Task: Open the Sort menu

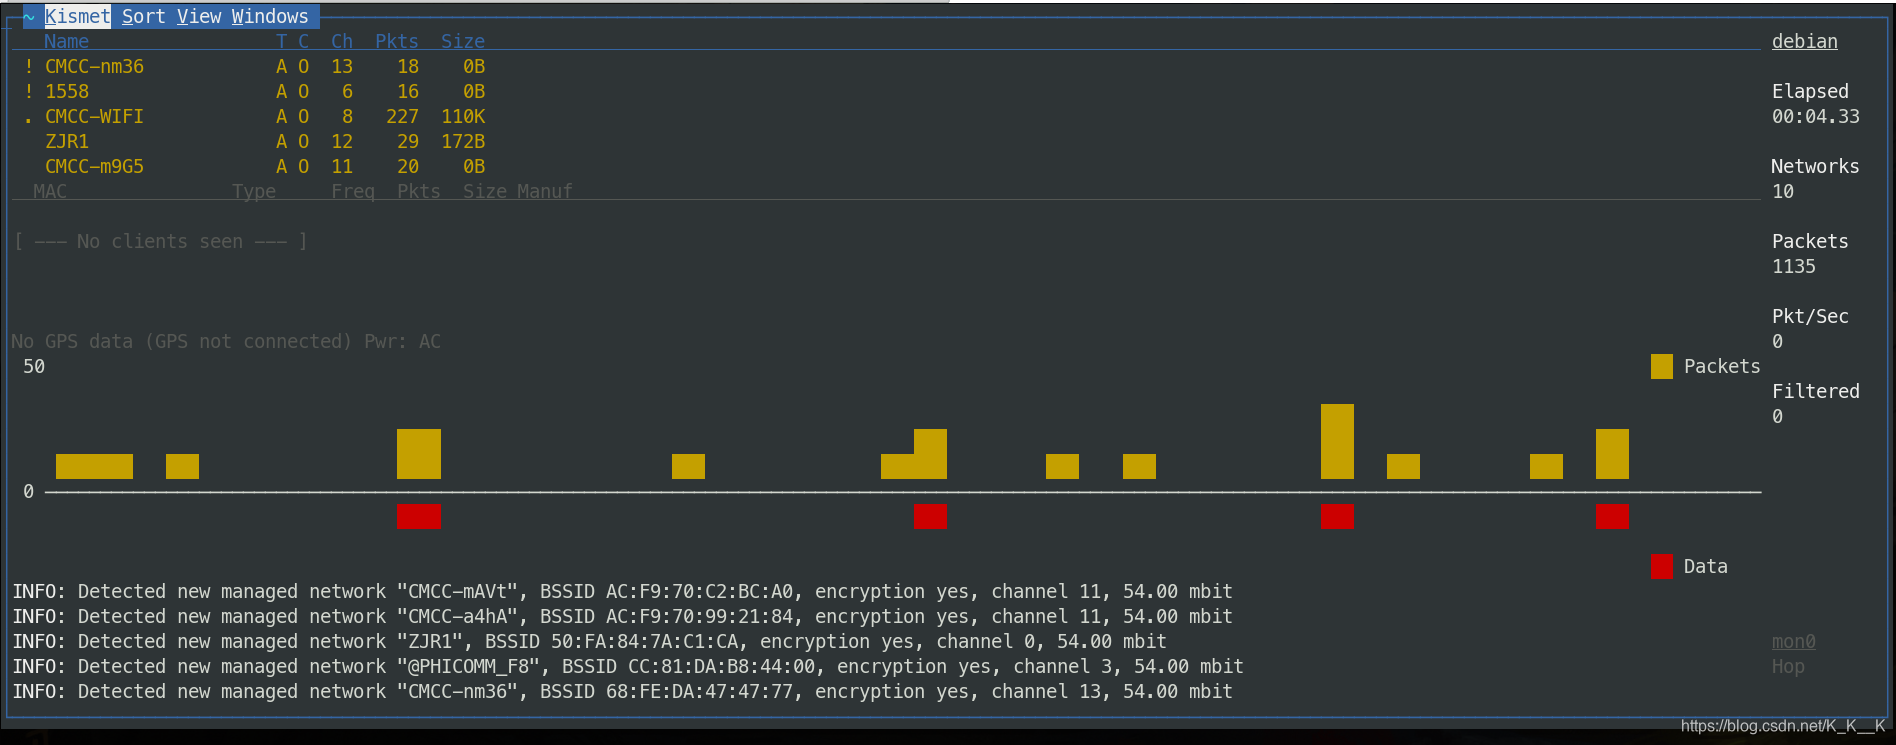Action: [x=143, y=16]
